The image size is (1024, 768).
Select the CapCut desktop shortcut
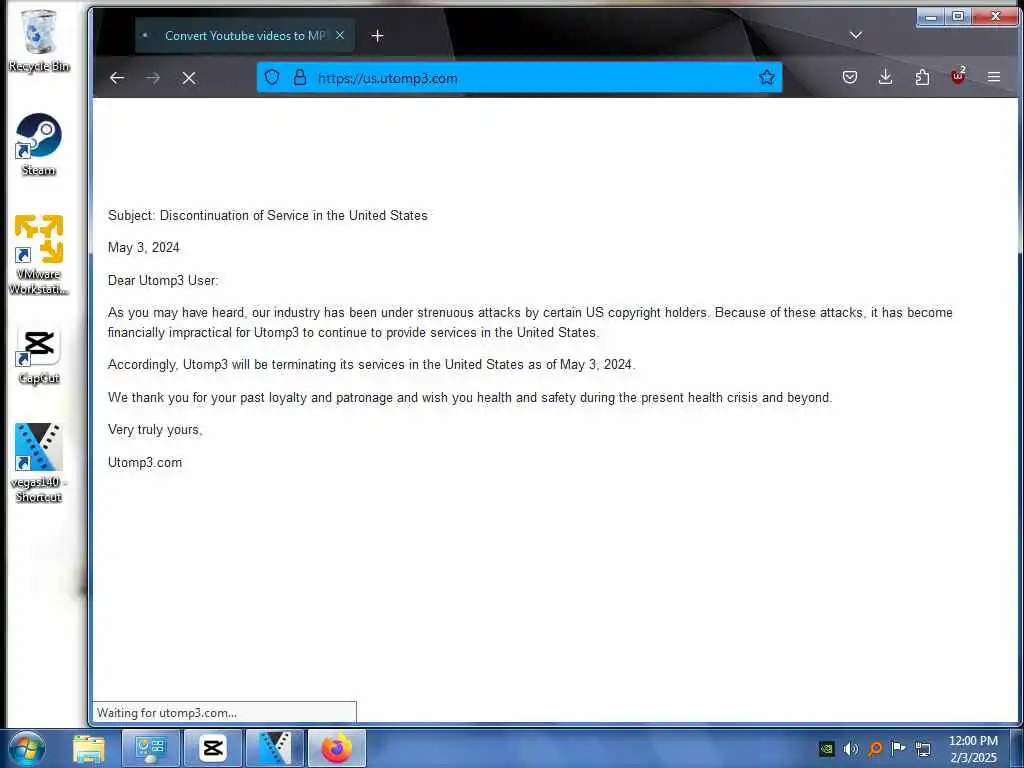point(39,356)
